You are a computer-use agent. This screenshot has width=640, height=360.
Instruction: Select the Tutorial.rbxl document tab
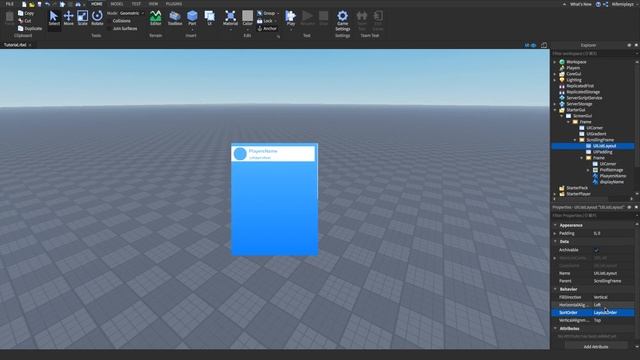[15, 45]
